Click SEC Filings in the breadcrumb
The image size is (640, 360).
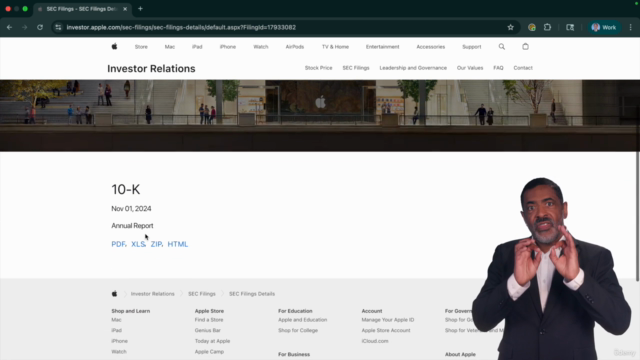pyautogui.click(x=202, y=294)
